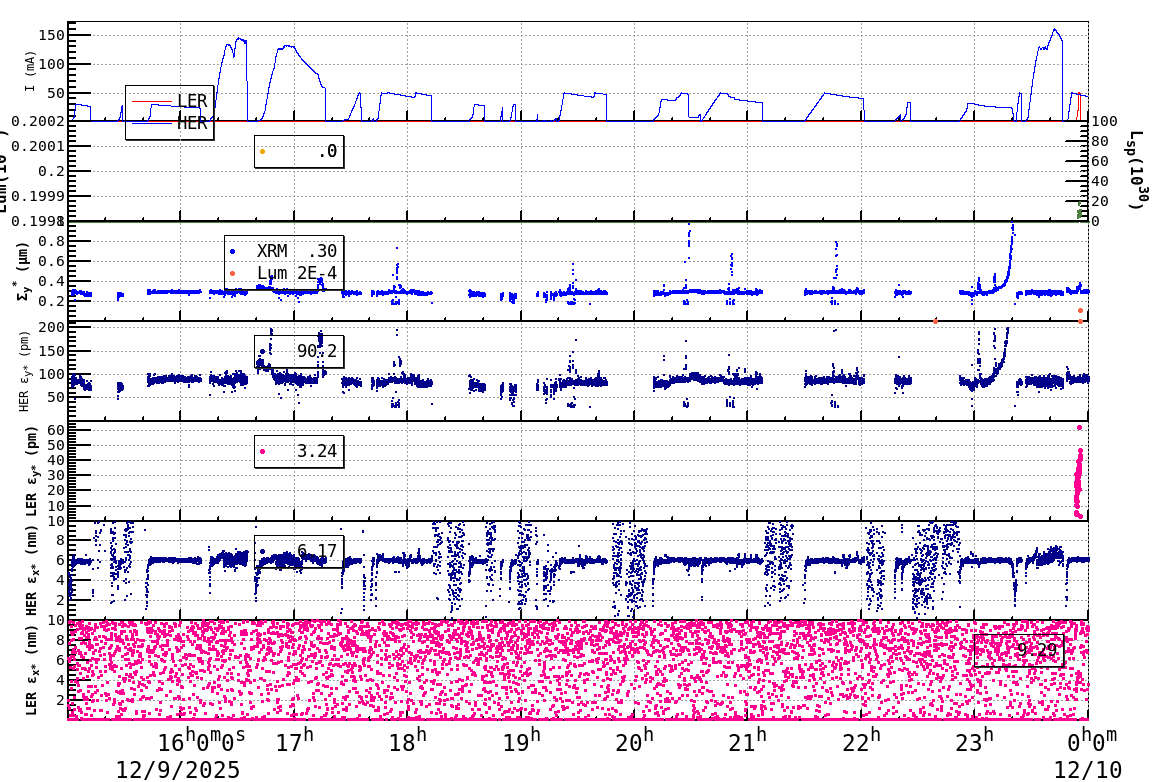
Task: Click the 3.24 value box
Action: [299, 451]
